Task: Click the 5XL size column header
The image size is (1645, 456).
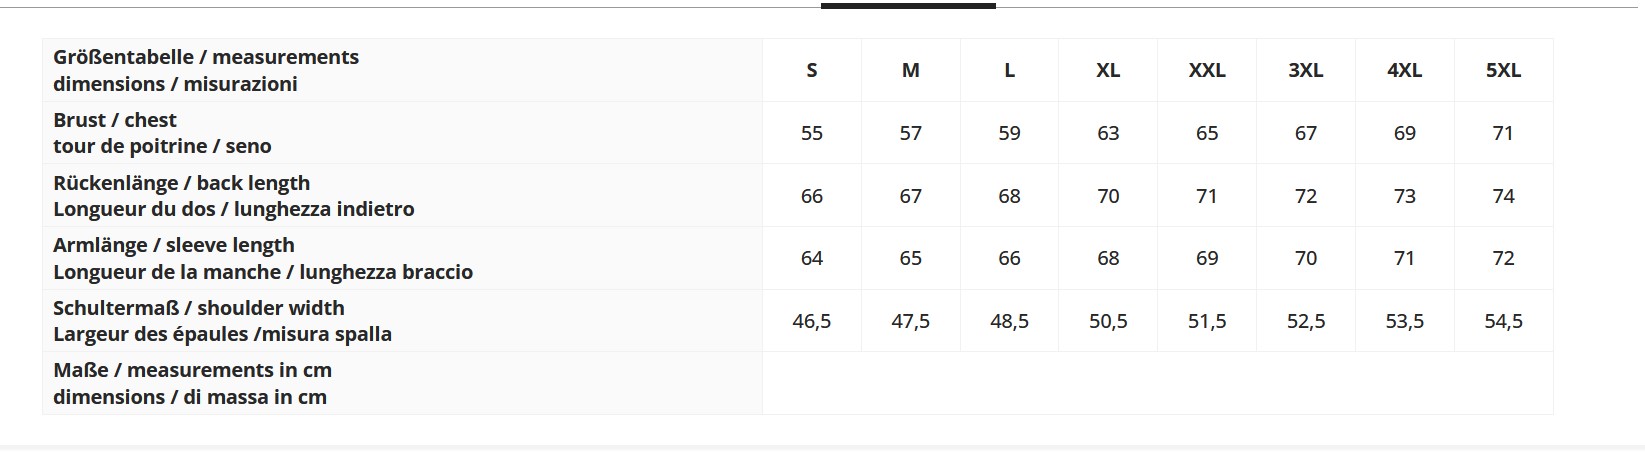Action: tap(1503, 70)
